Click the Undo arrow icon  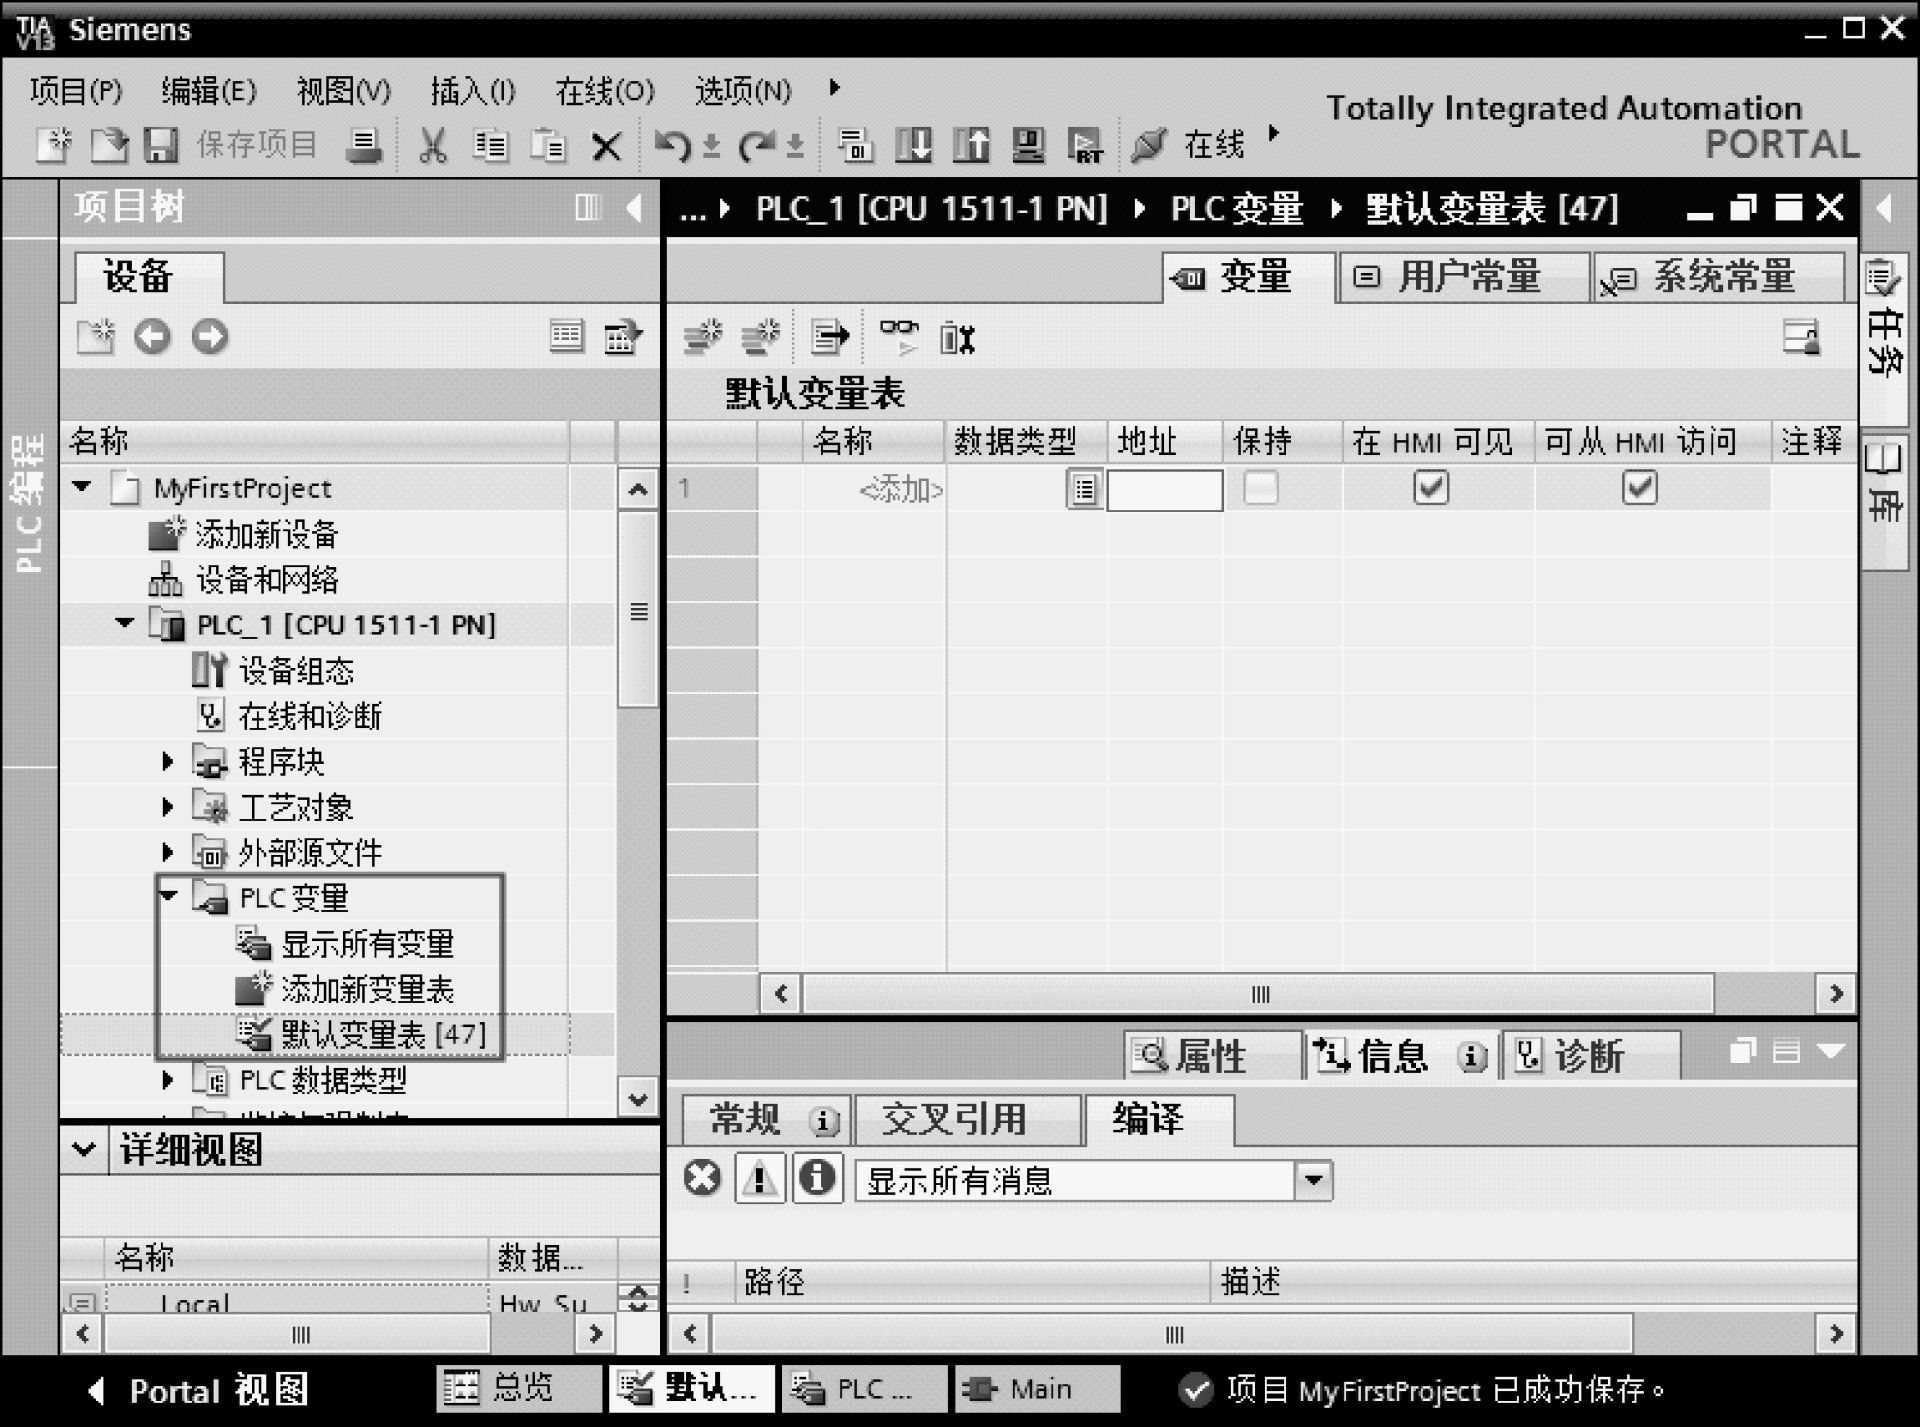[672, 146]
